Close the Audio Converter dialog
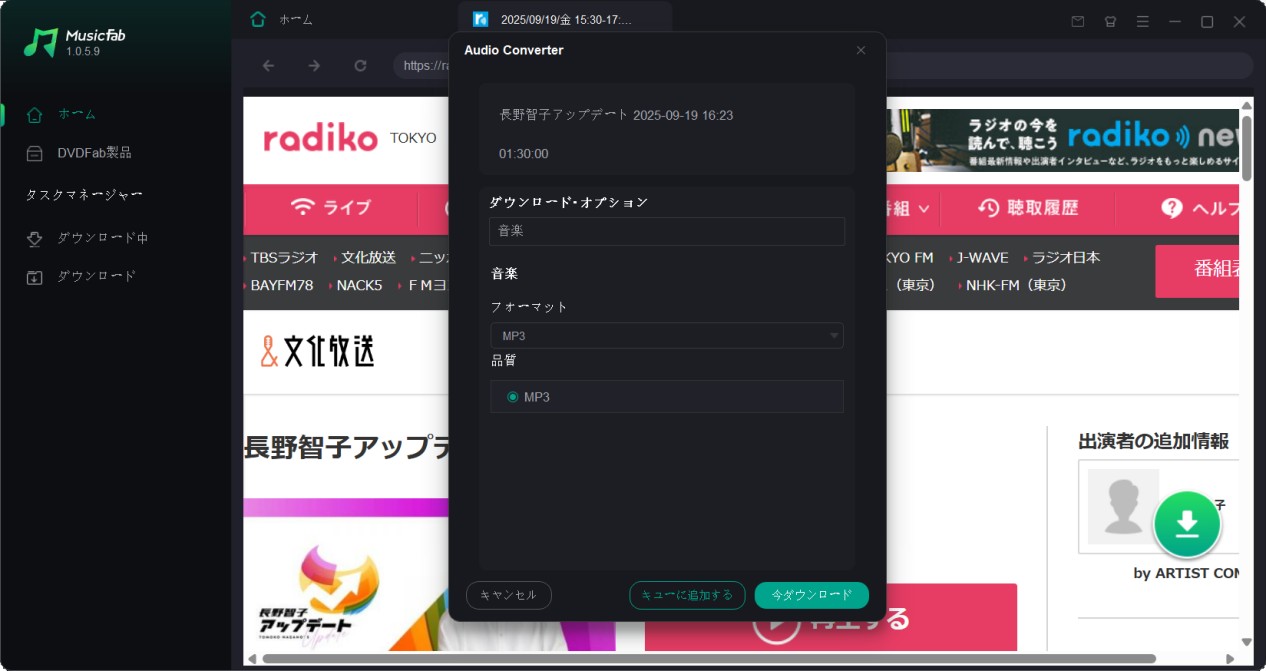1266x671 pixels. (x=861, y=50)
